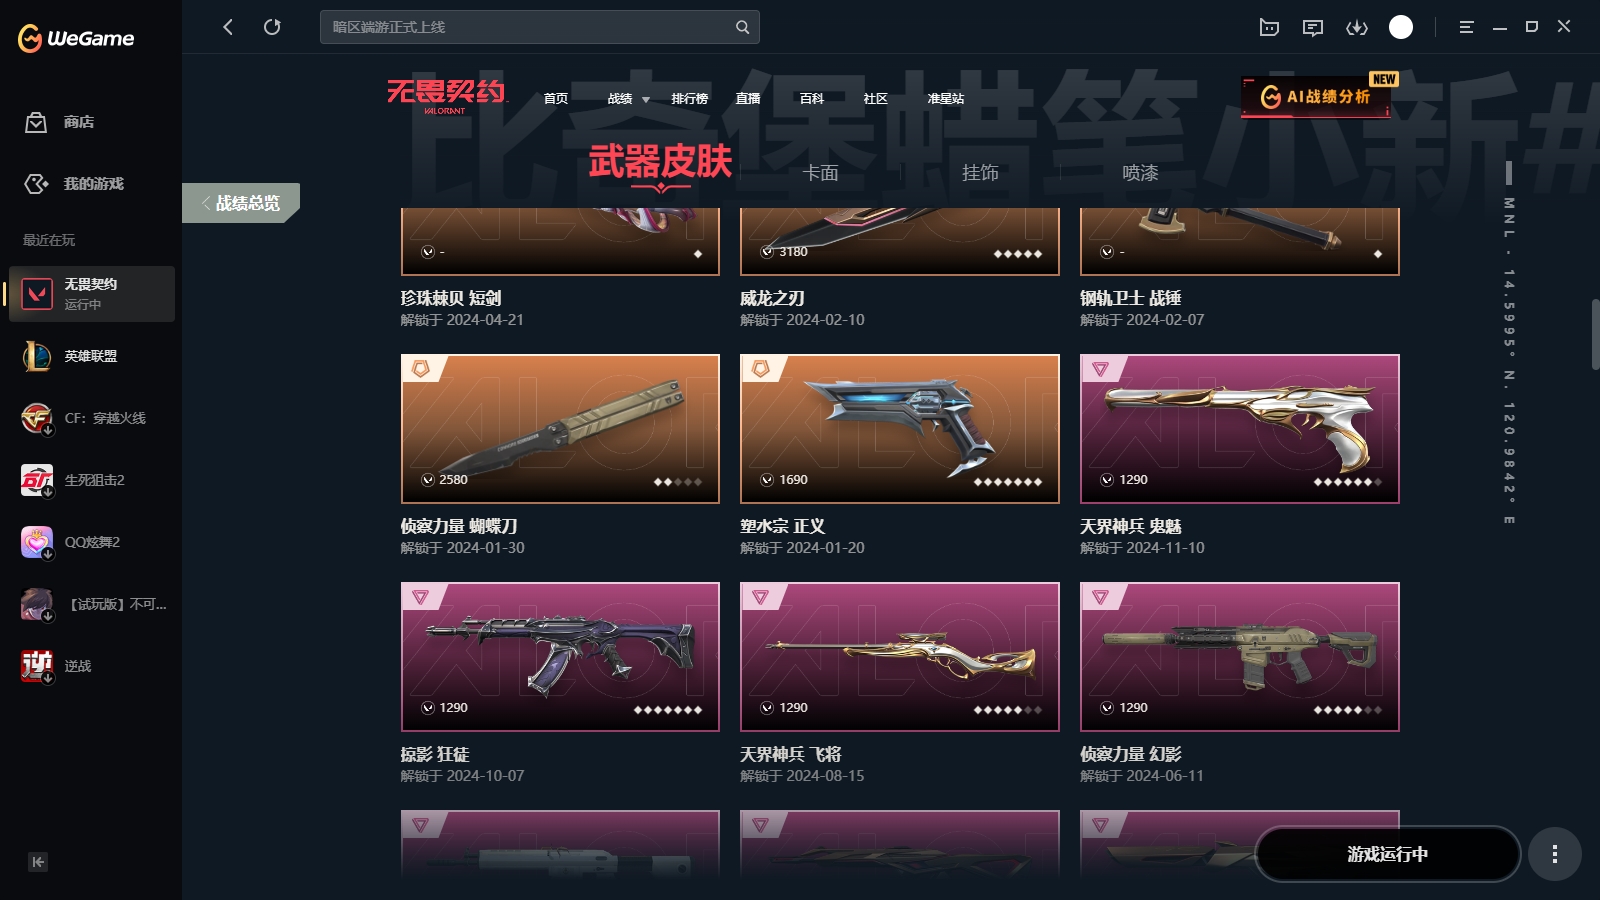
Task: Collapse the sidebar with the bottom-left arrow icon
Action: 38,862
